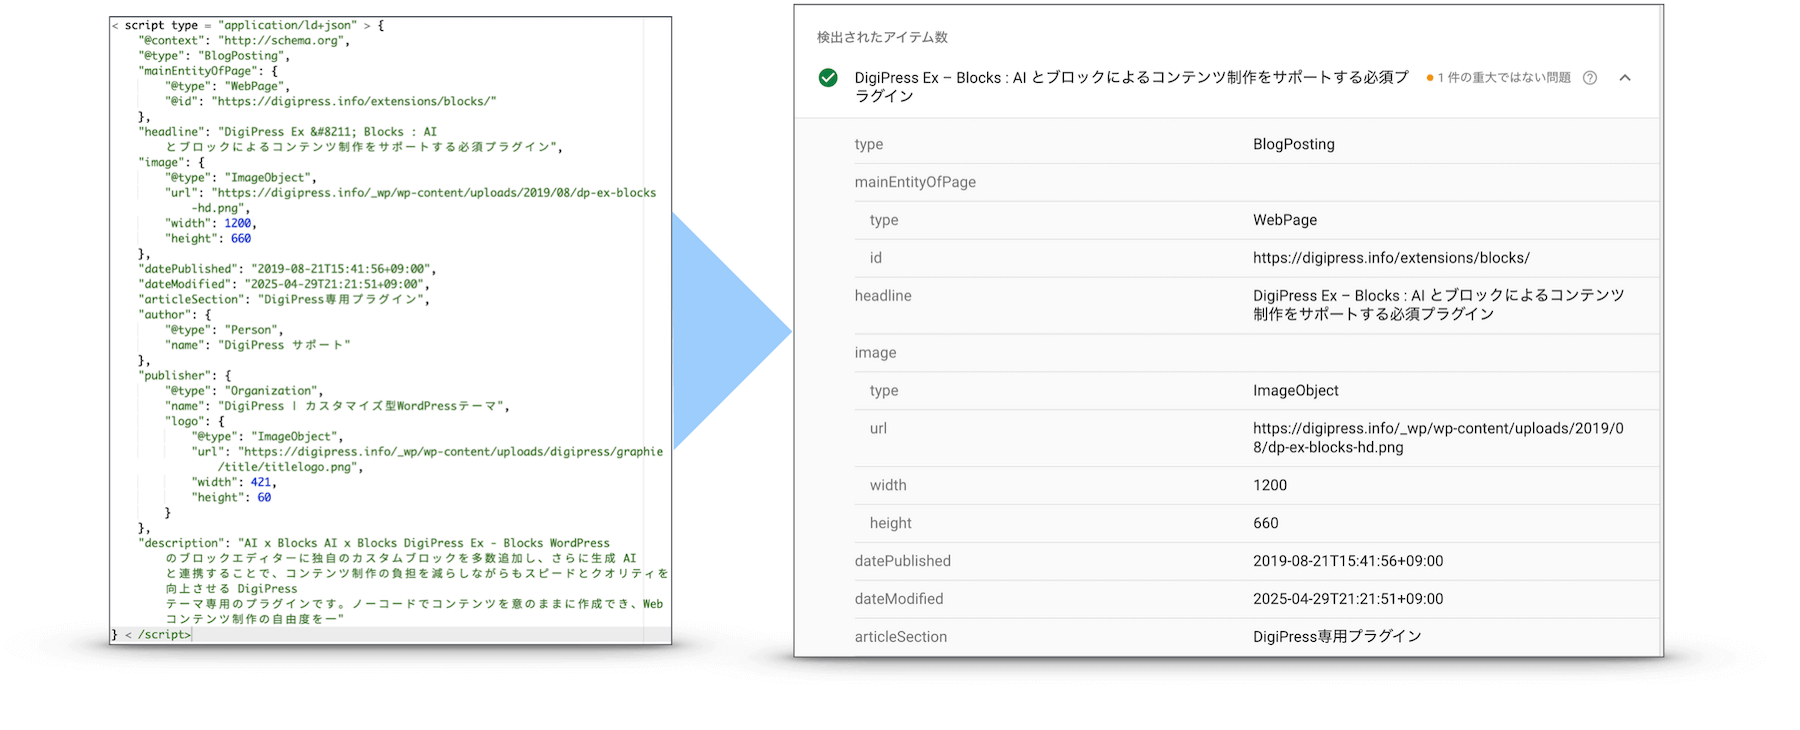Place cursor on closing /script line

coord(152,635)
